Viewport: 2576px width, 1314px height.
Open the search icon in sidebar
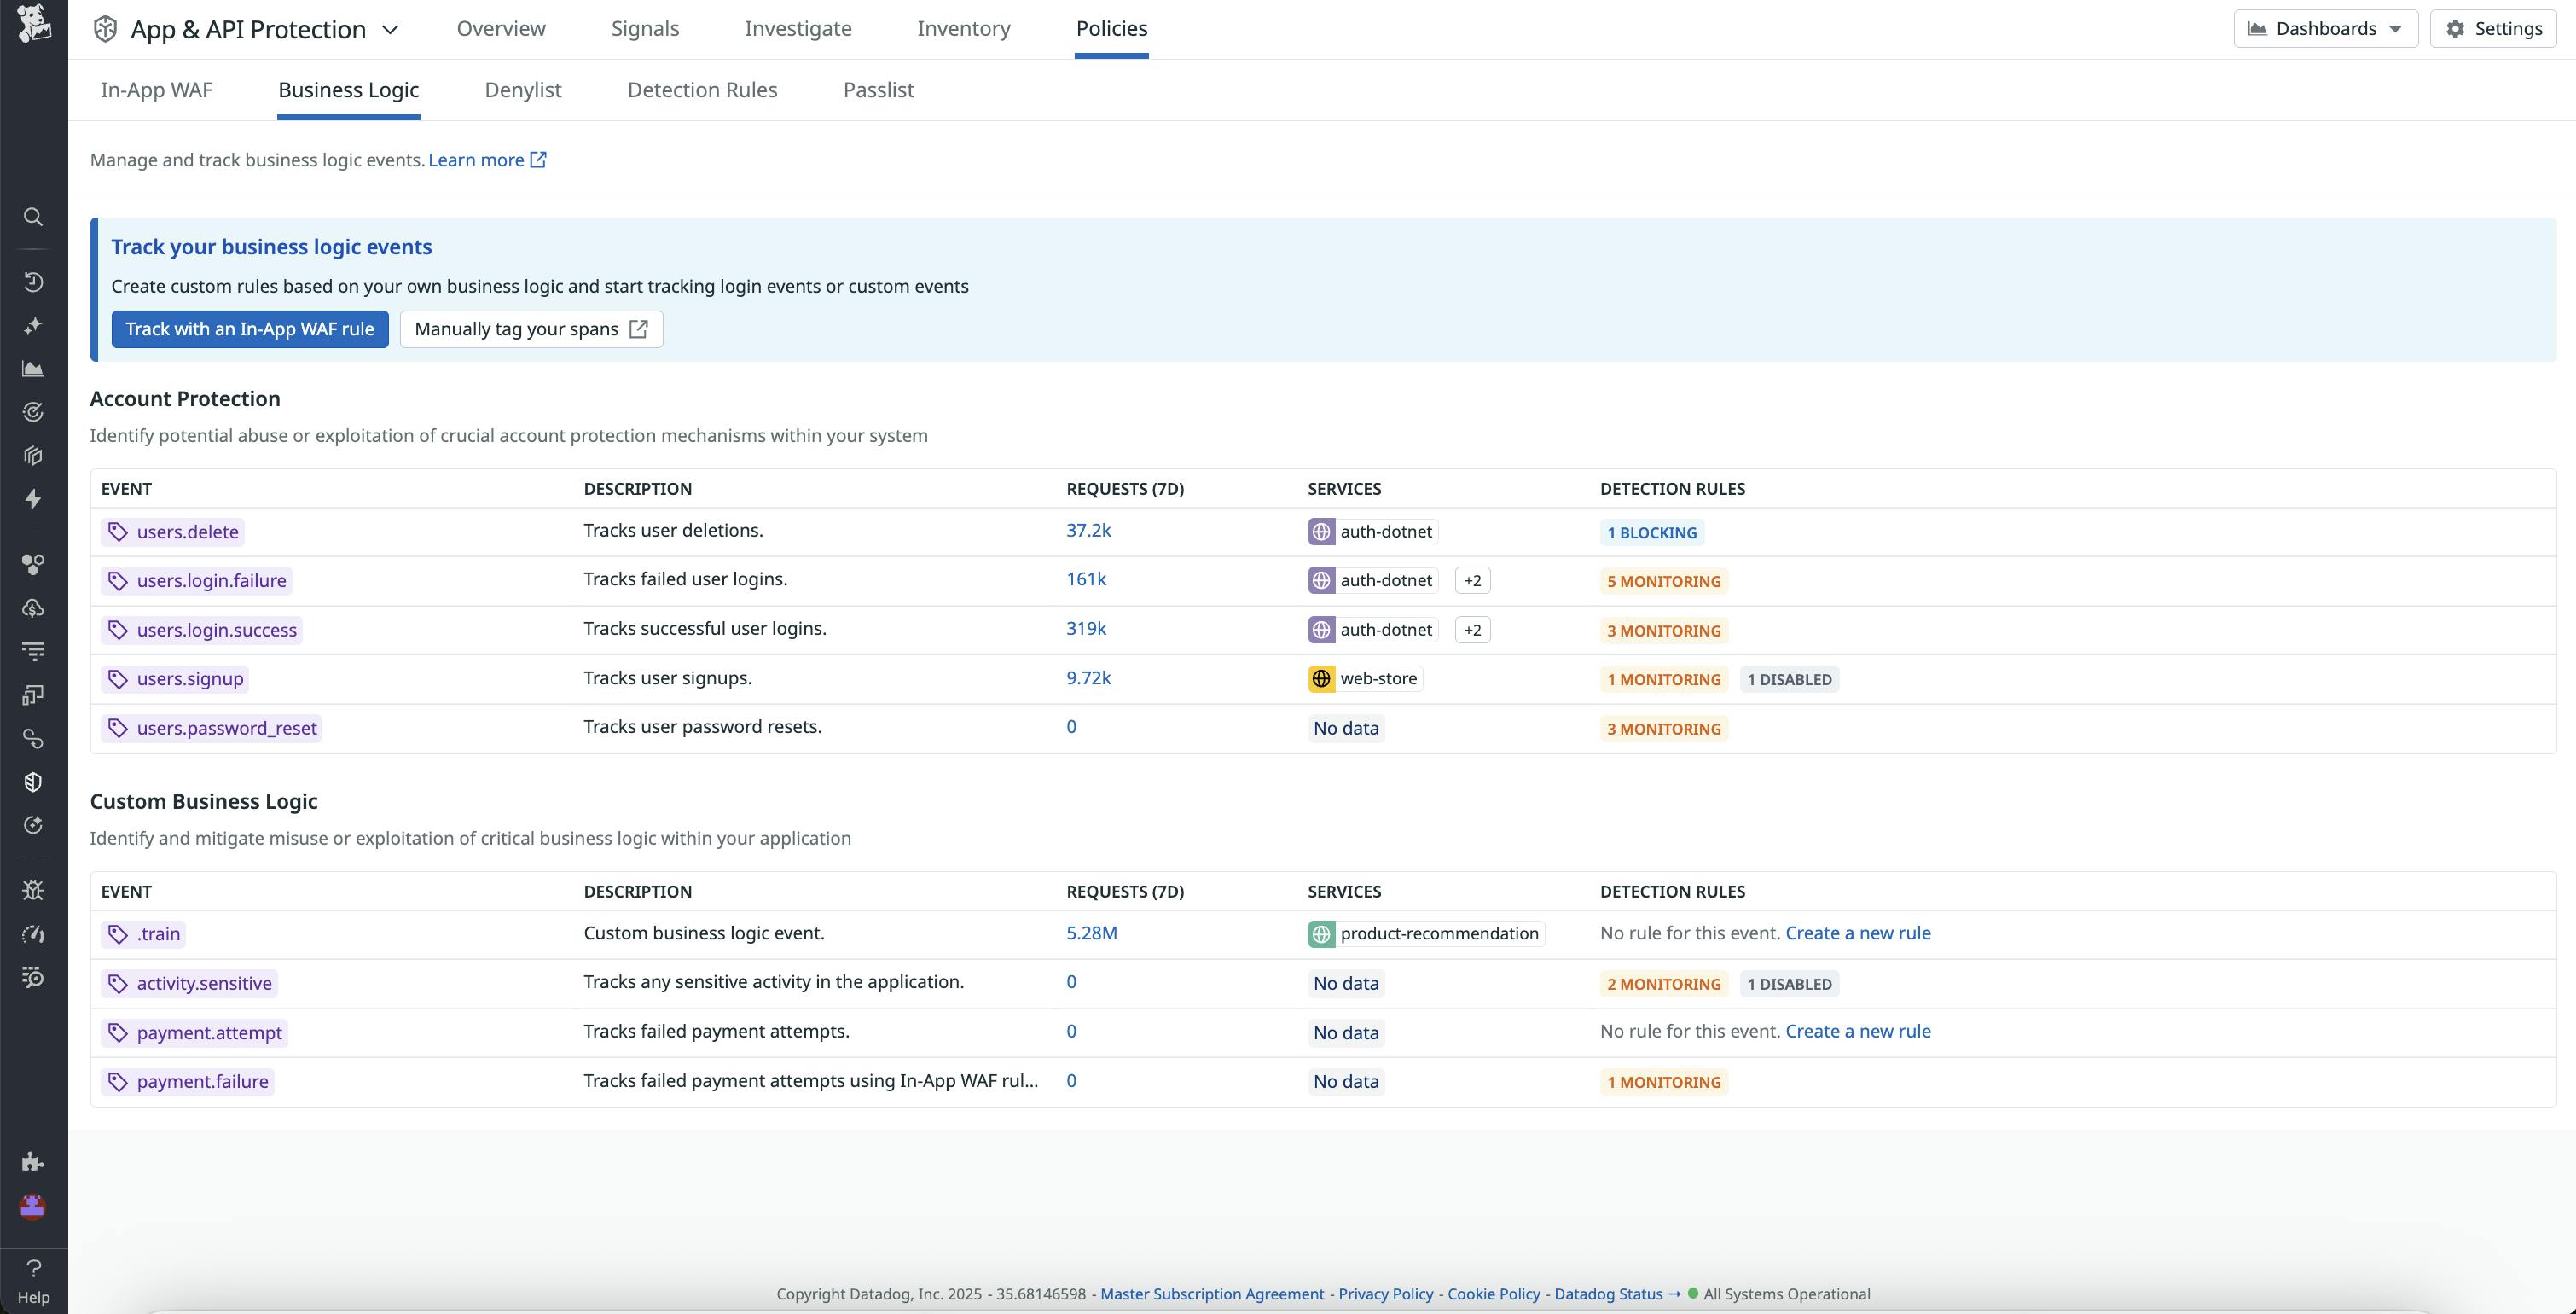[x=33, y=217]
